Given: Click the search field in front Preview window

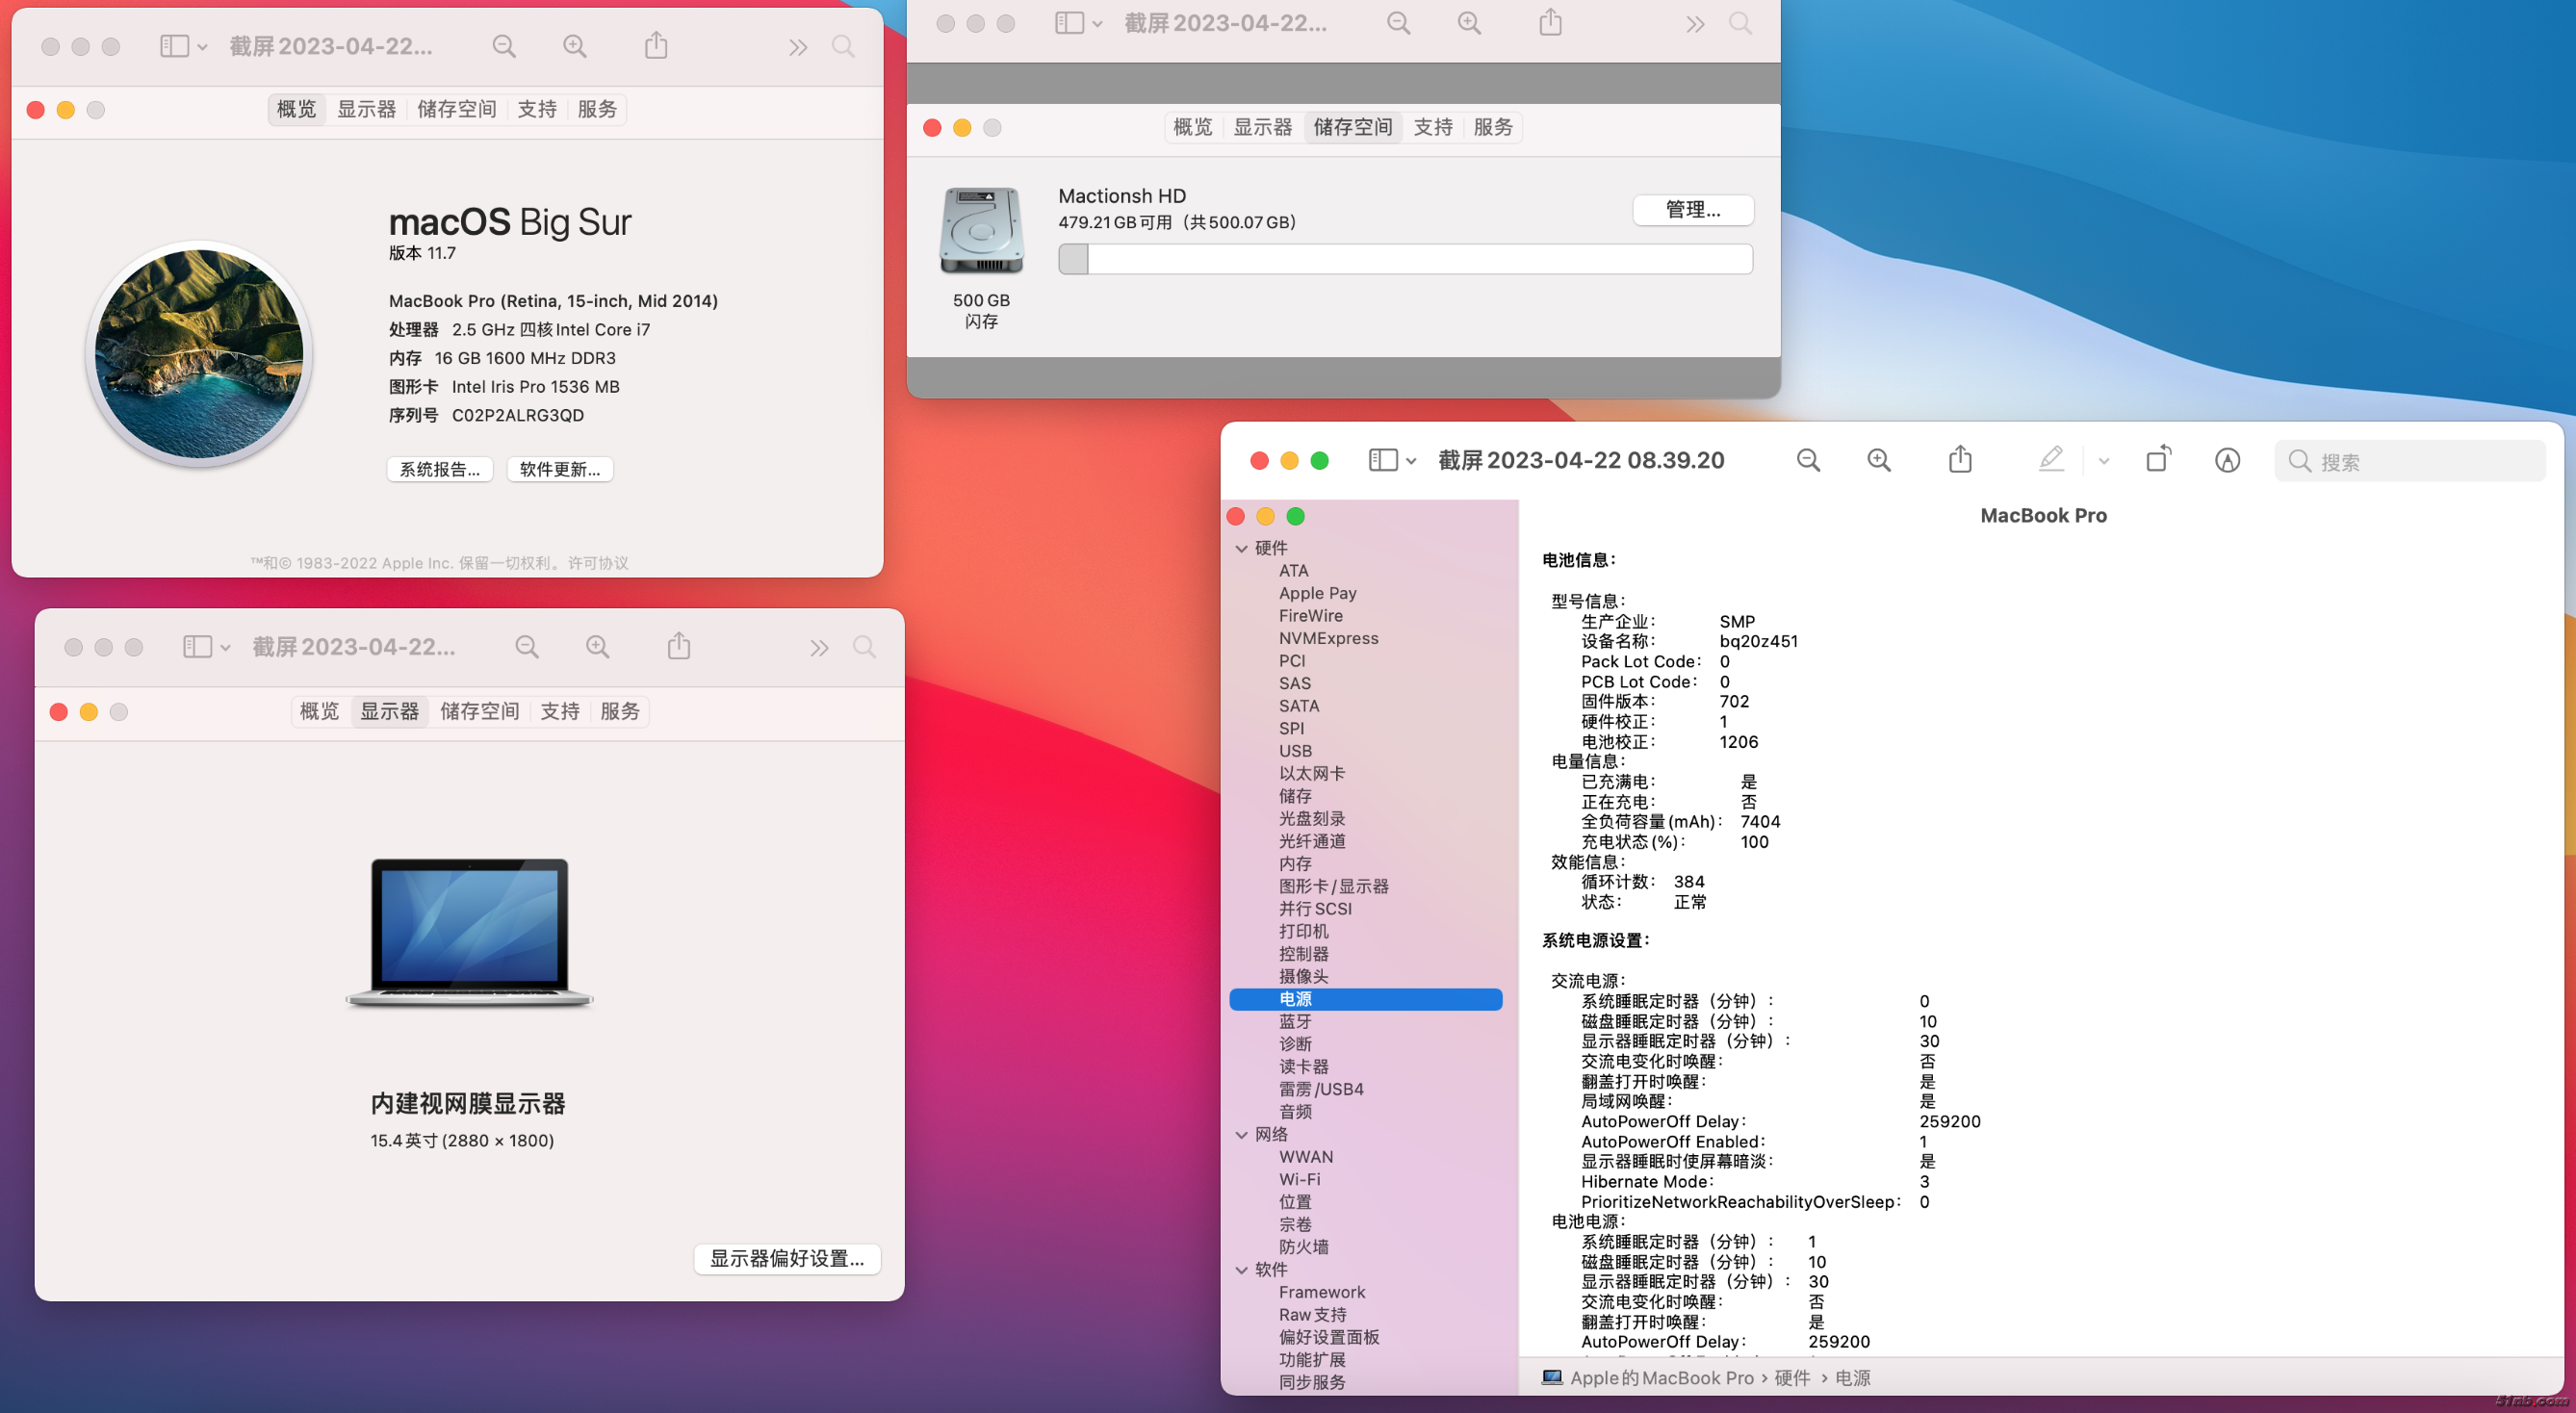Looking at the screenshot, I should (2410, 461).
